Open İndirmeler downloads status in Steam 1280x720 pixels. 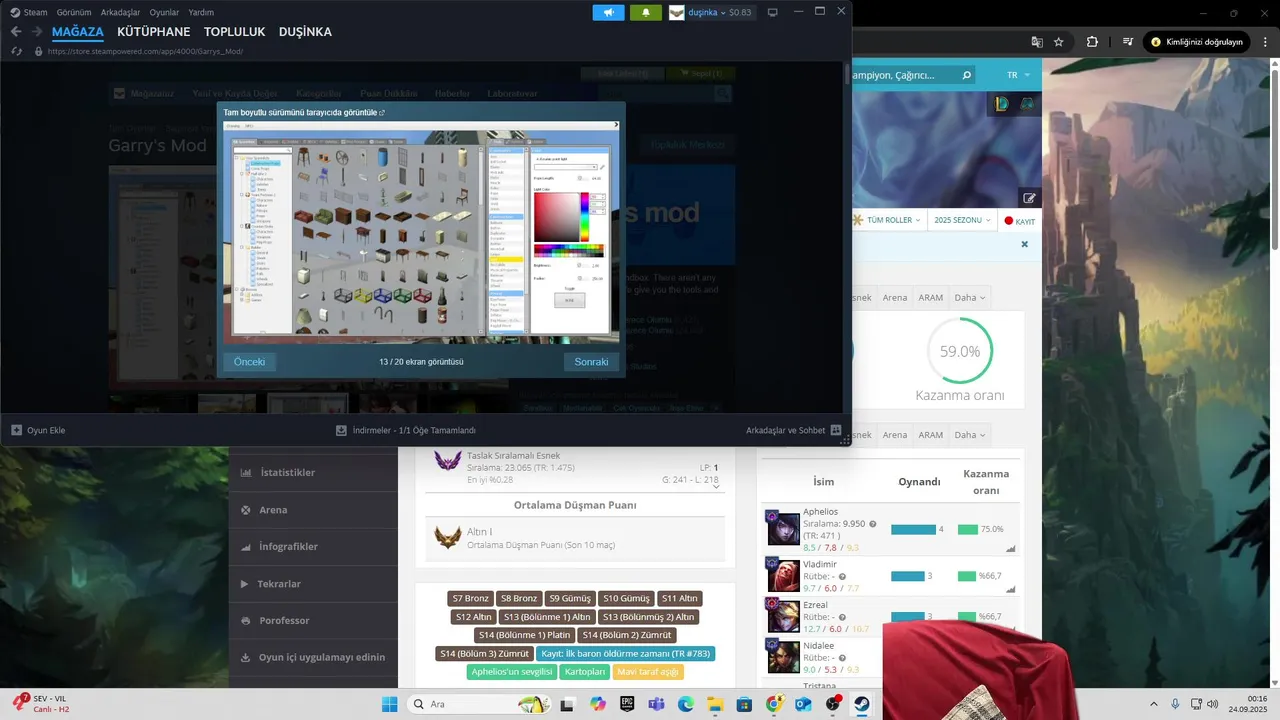point(406,430)
